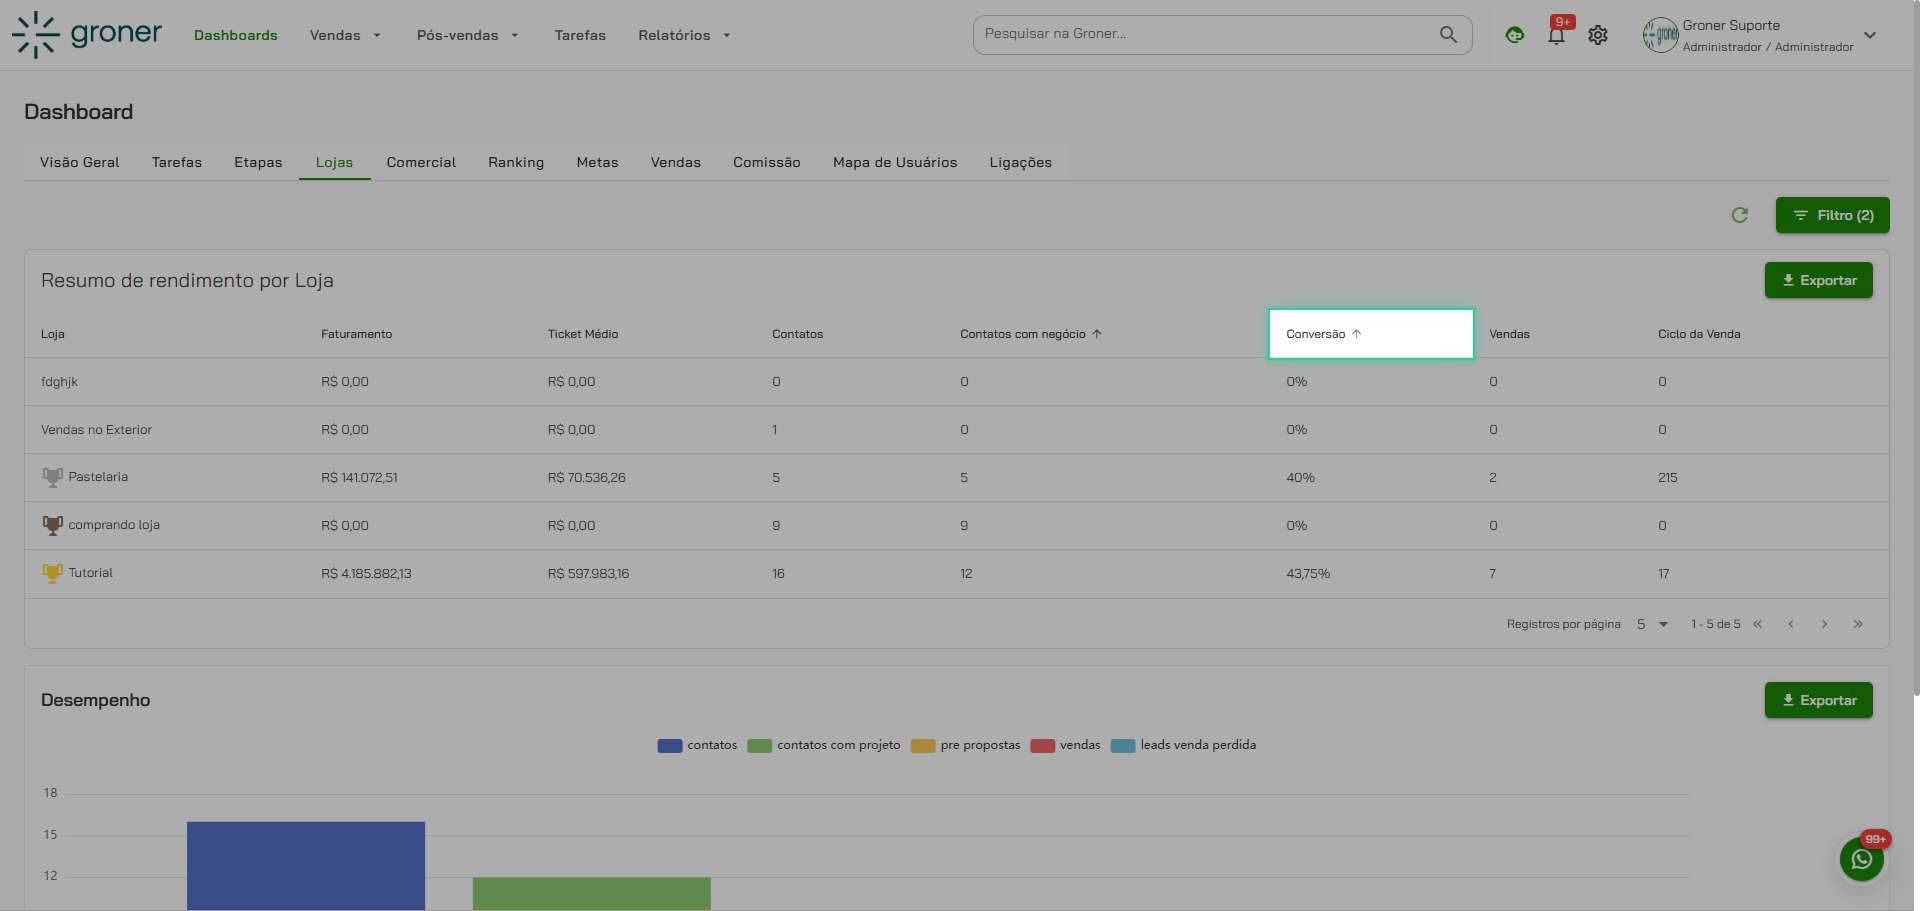Click the Vendas no Exterior store name

coord(96,430)
